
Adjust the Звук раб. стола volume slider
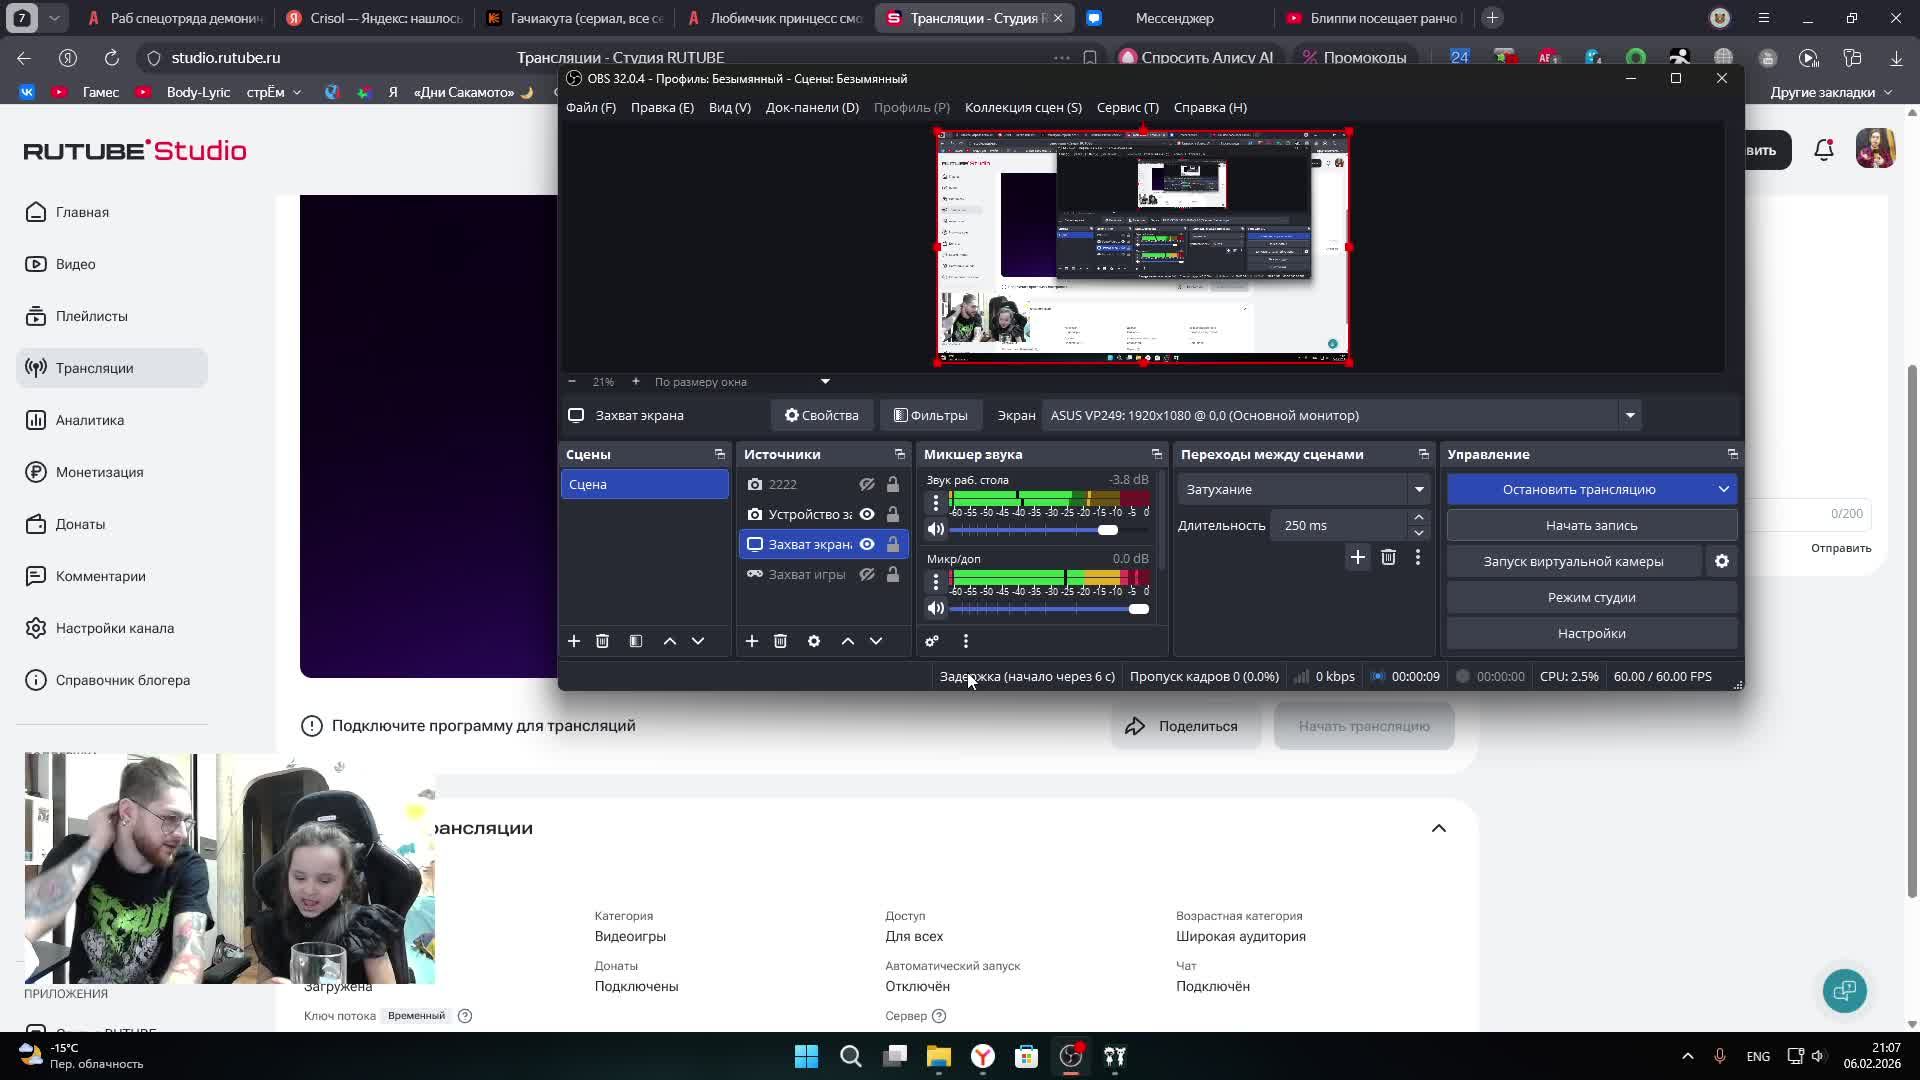click(1107, 530)
